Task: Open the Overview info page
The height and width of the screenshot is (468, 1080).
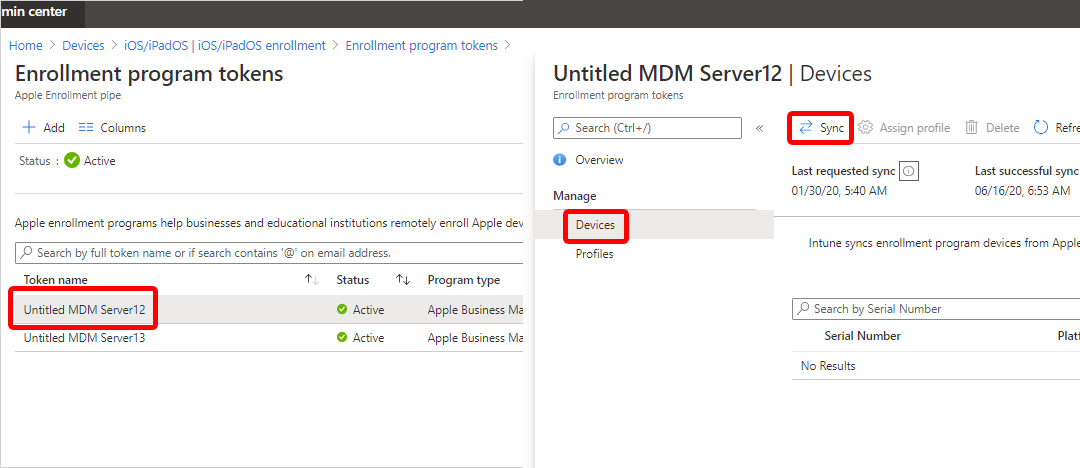Action: click(599, 160)
